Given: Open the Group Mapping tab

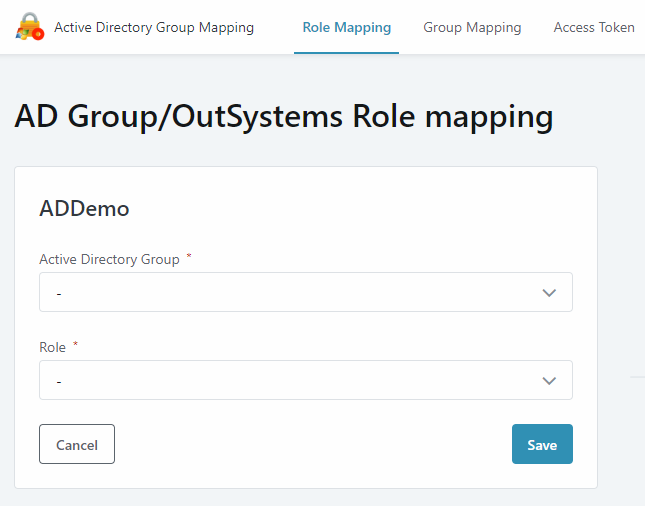Looking at the screenshot, I should tap(472, 27).
